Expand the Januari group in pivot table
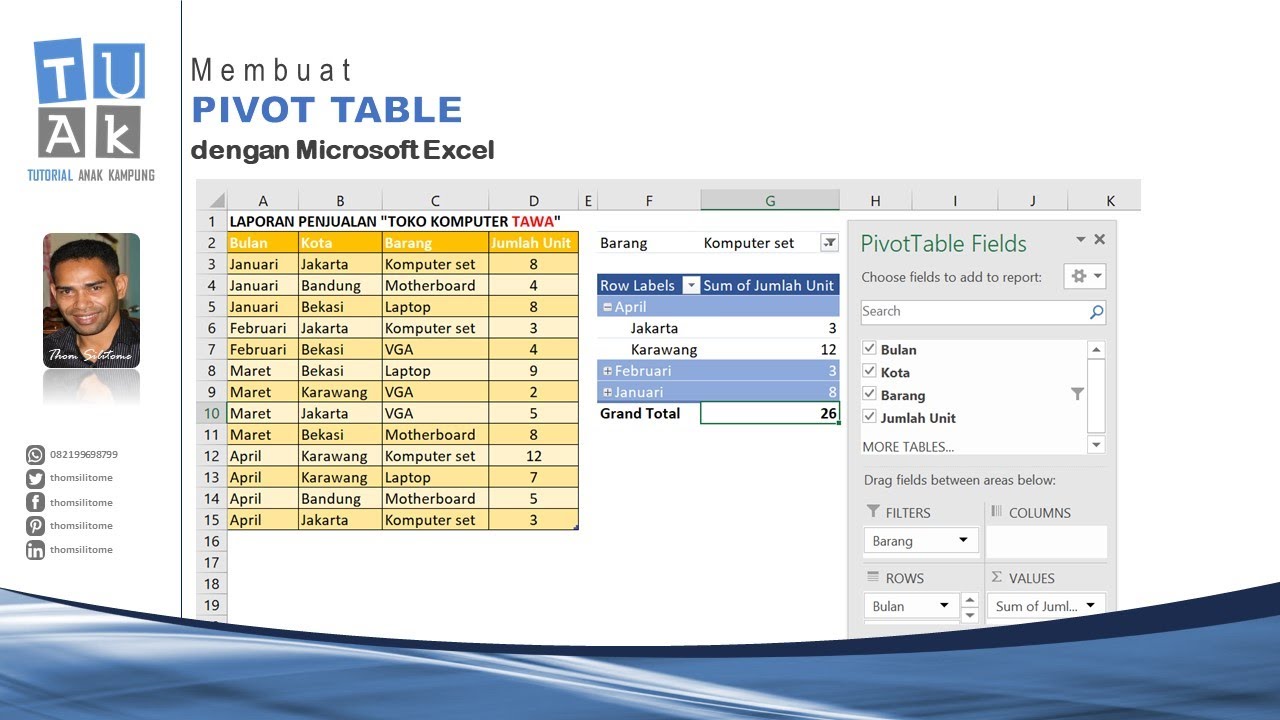1280x720 pixels. [x=607, y=393]
